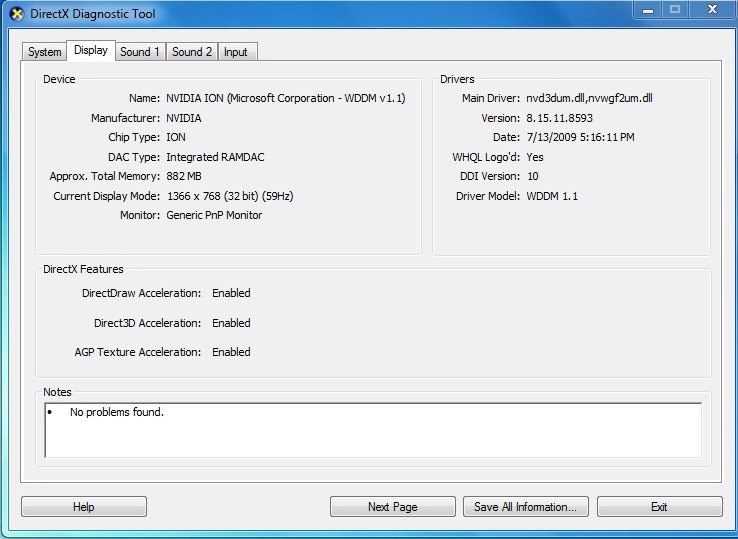Click the DirectX Diagnostic Tool title bar icon
This screenshot has height=539, width=738.
point(17,14)
